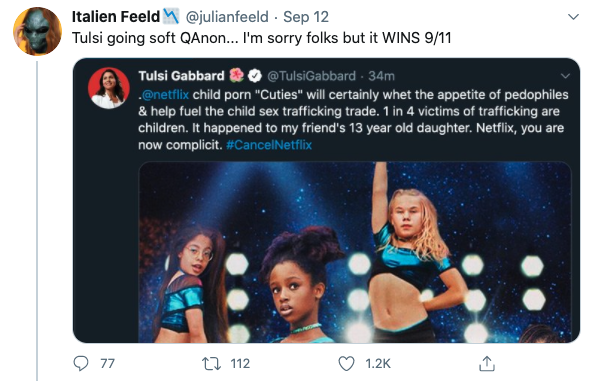Open the share upload icon
The width and height of the screenshot is (595, 381).
tap(487, 363)
